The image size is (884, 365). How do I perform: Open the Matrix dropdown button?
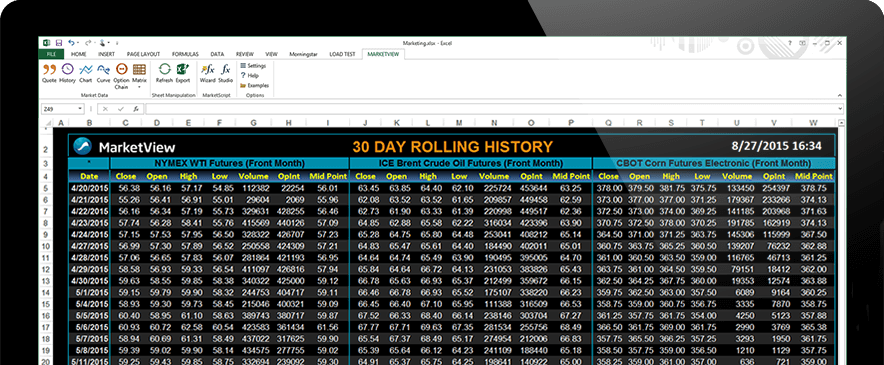click(x=139, y=76)
